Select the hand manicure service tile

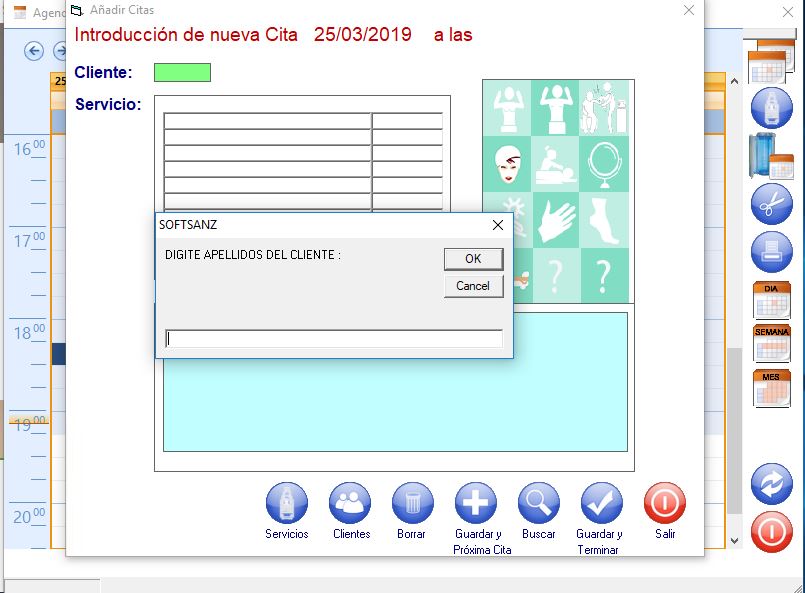click(557, 220)
